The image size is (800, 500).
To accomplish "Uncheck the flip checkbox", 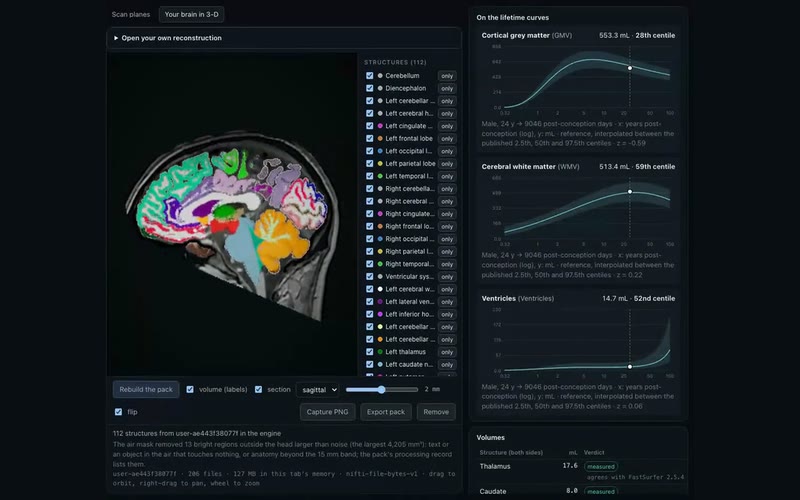I will click(x=118, y=412).
